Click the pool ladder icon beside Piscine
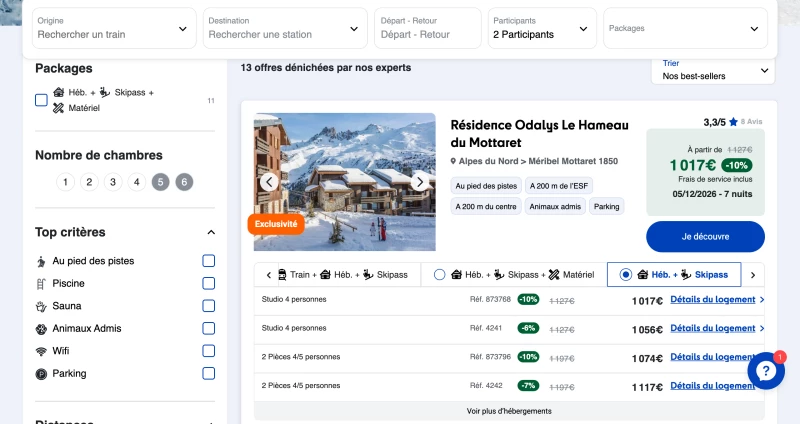 (41, 284)
